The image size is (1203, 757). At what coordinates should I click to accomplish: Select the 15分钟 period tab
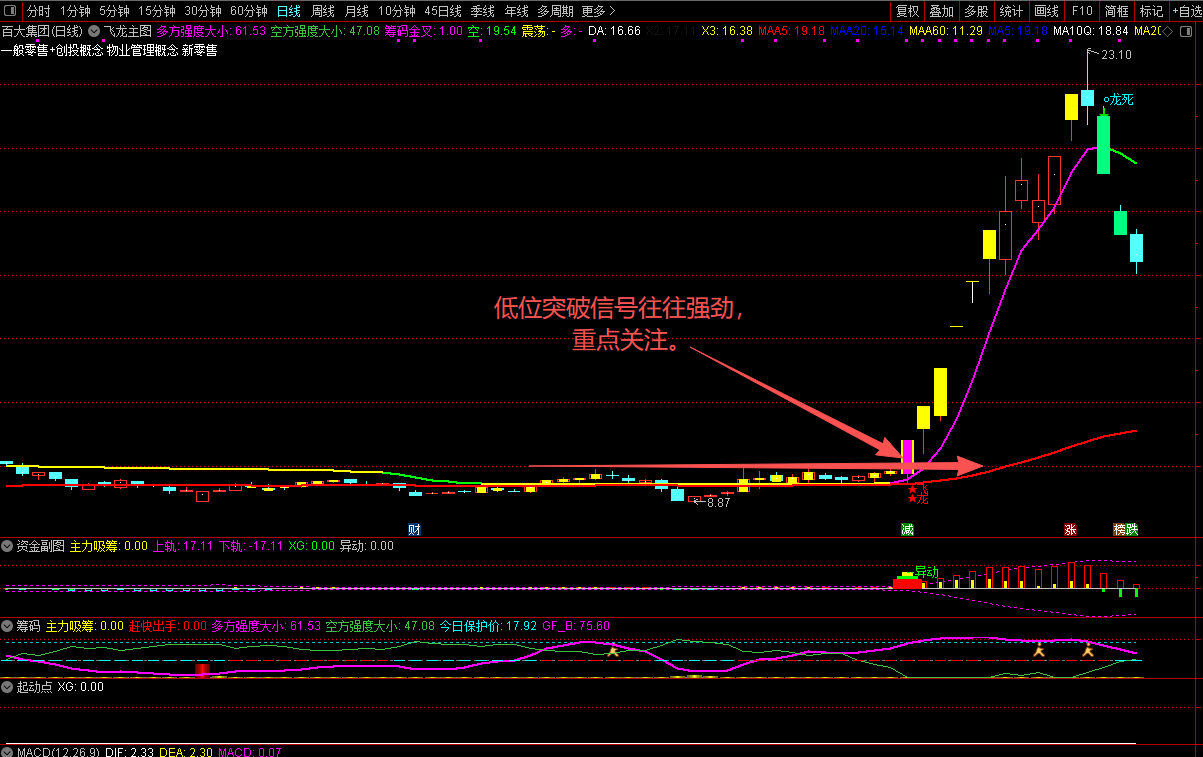(x=156, y=11)
